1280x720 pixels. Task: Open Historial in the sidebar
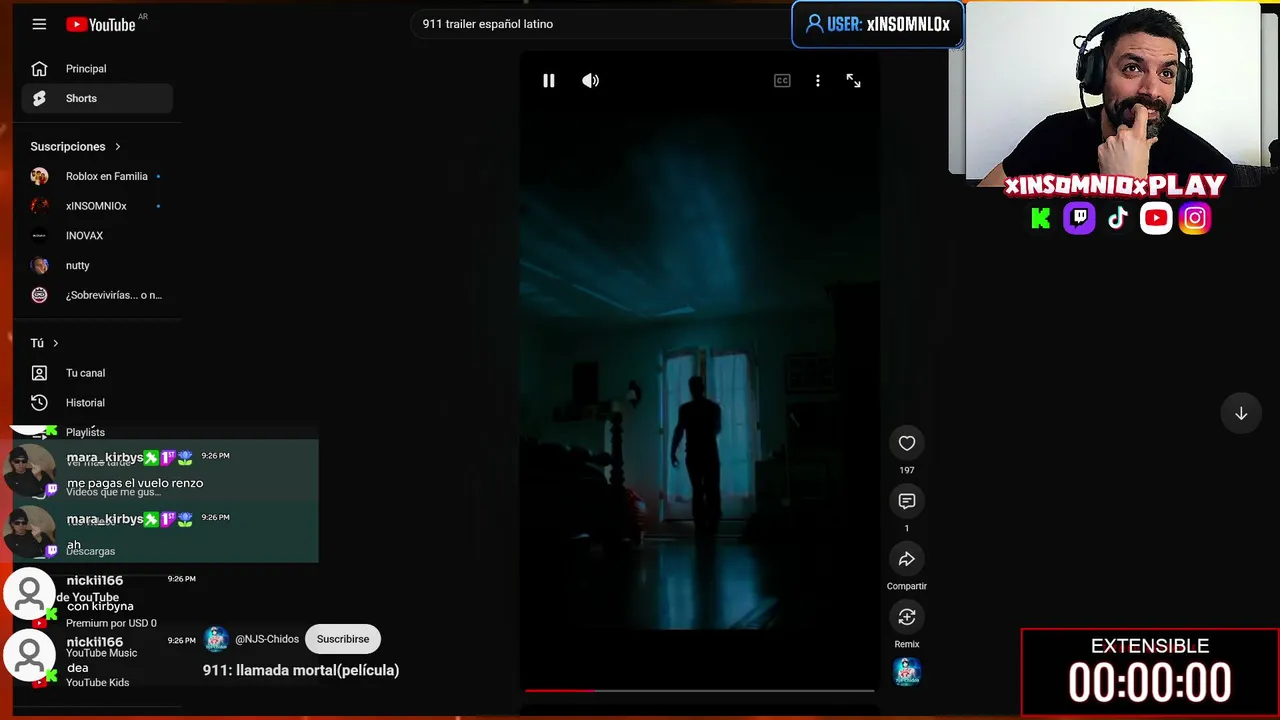(x=97, y=403)
